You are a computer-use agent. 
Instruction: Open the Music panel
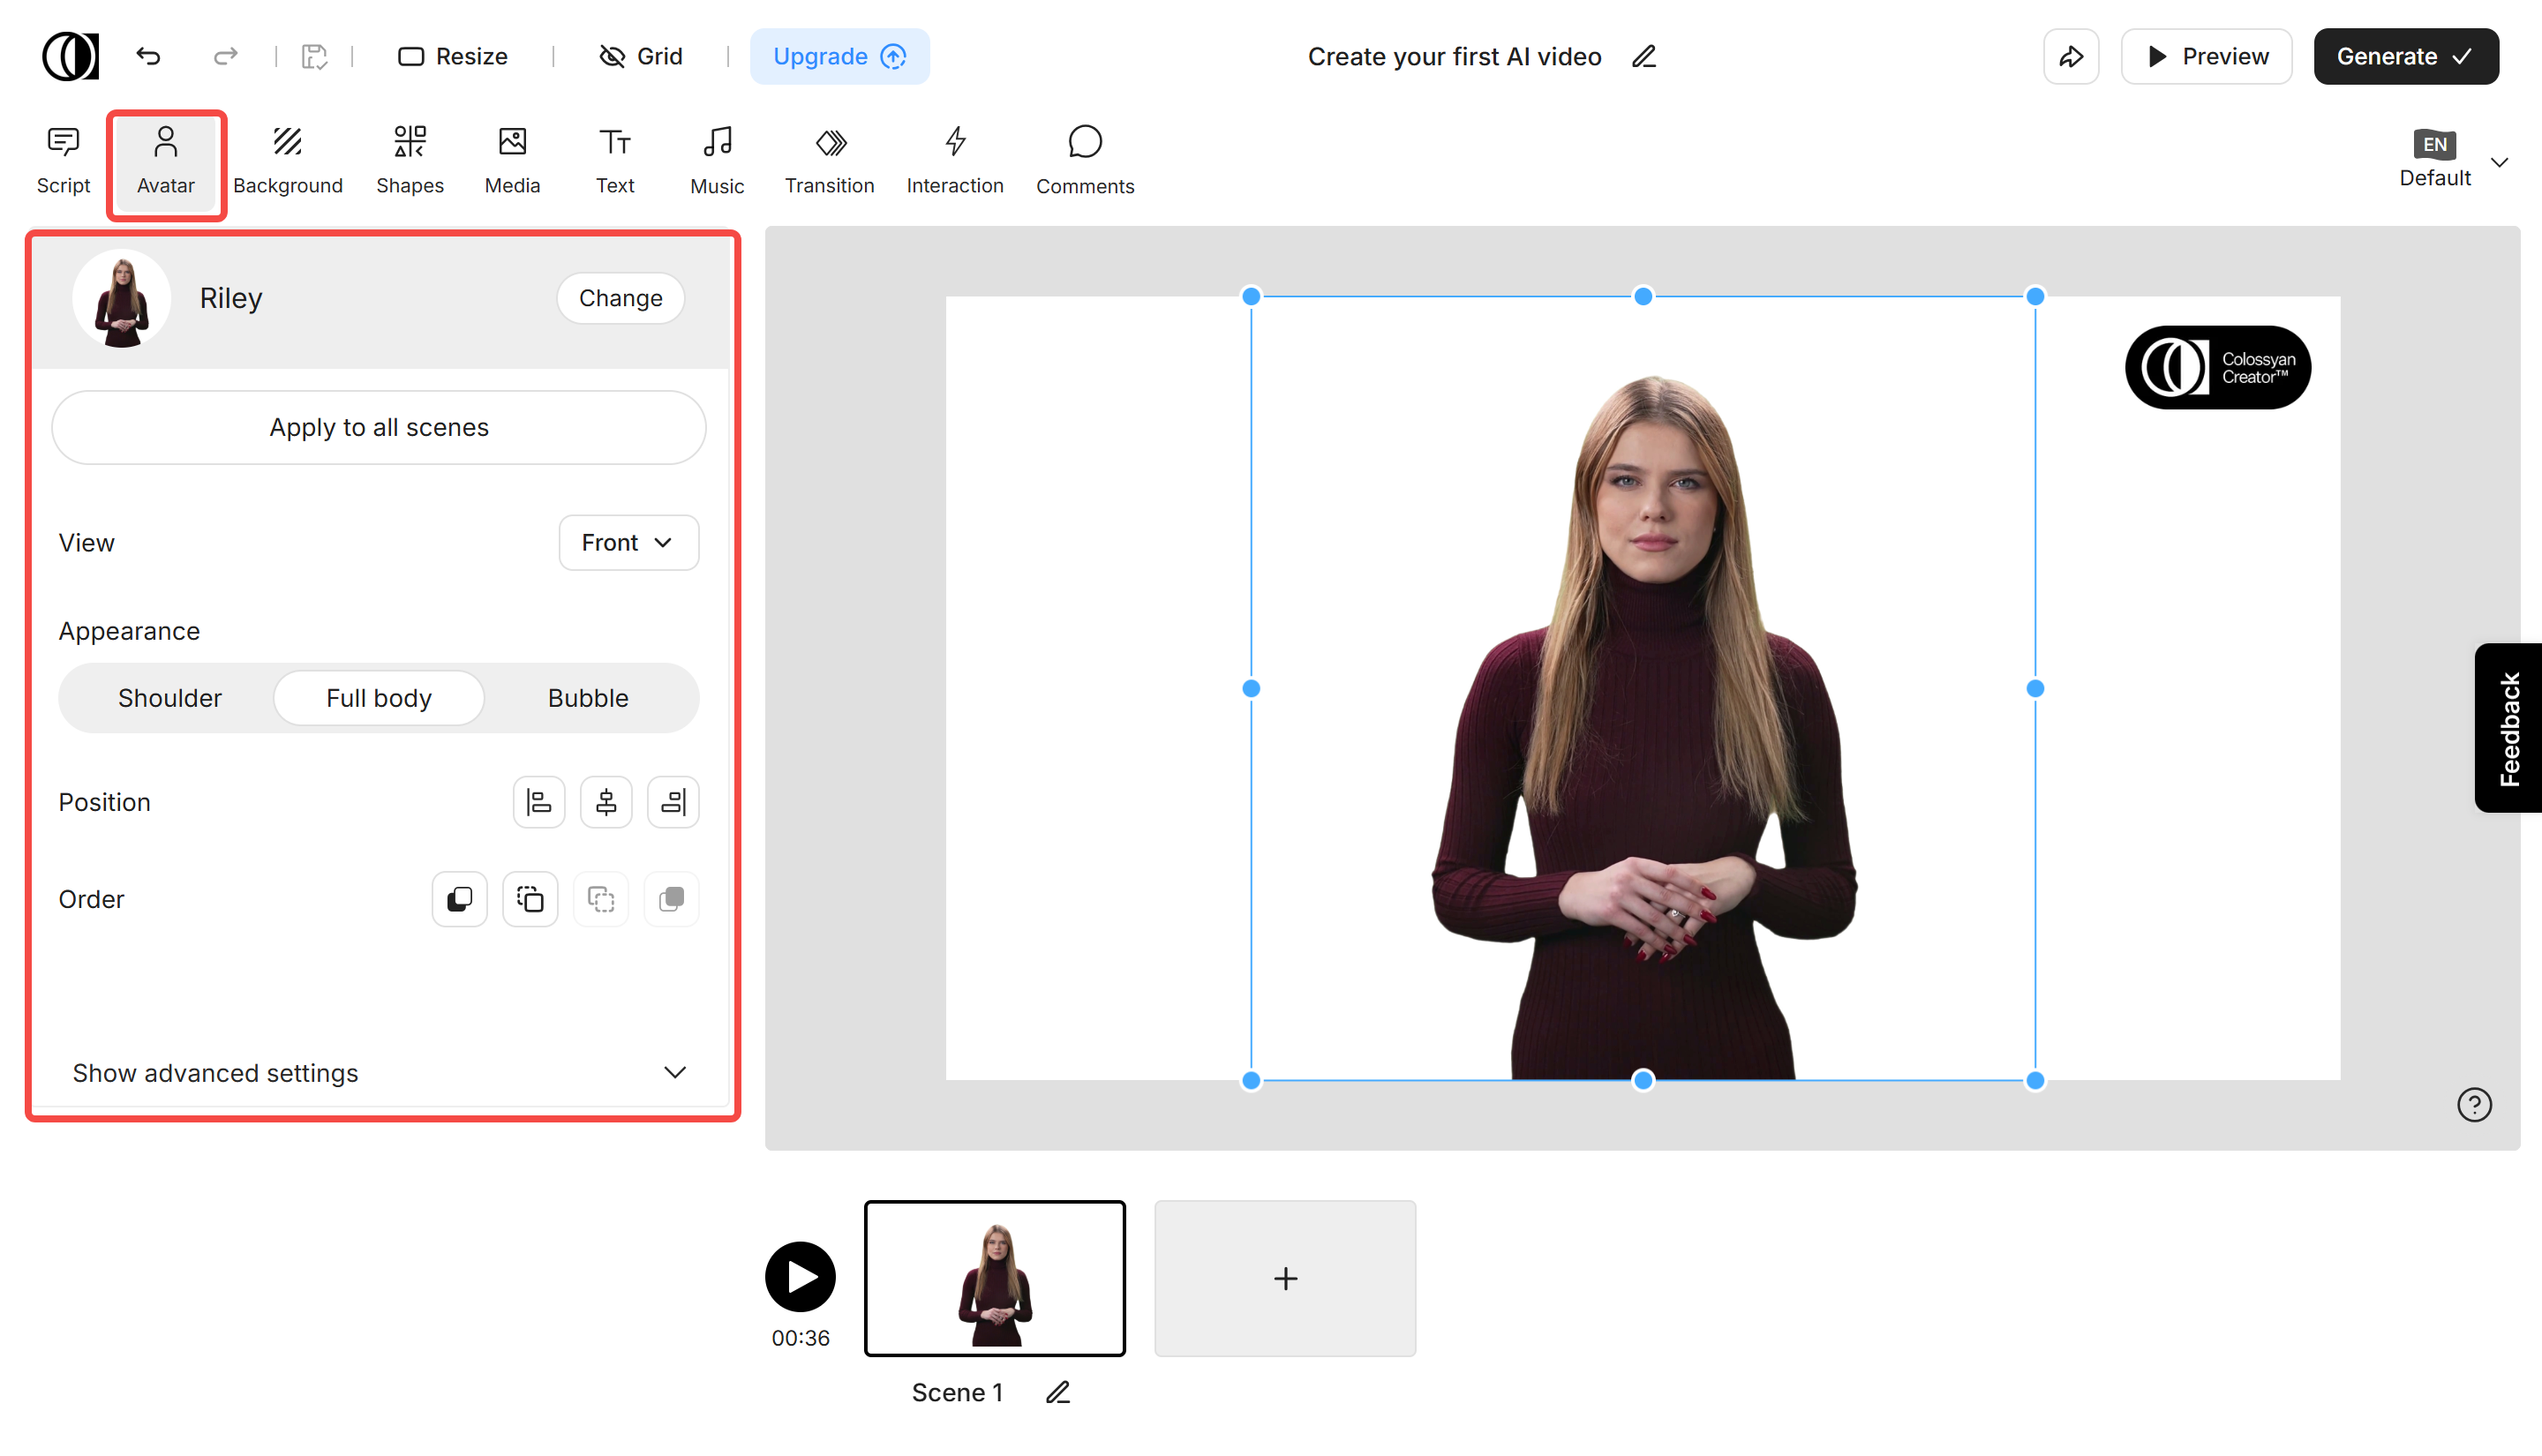[716, 160]
